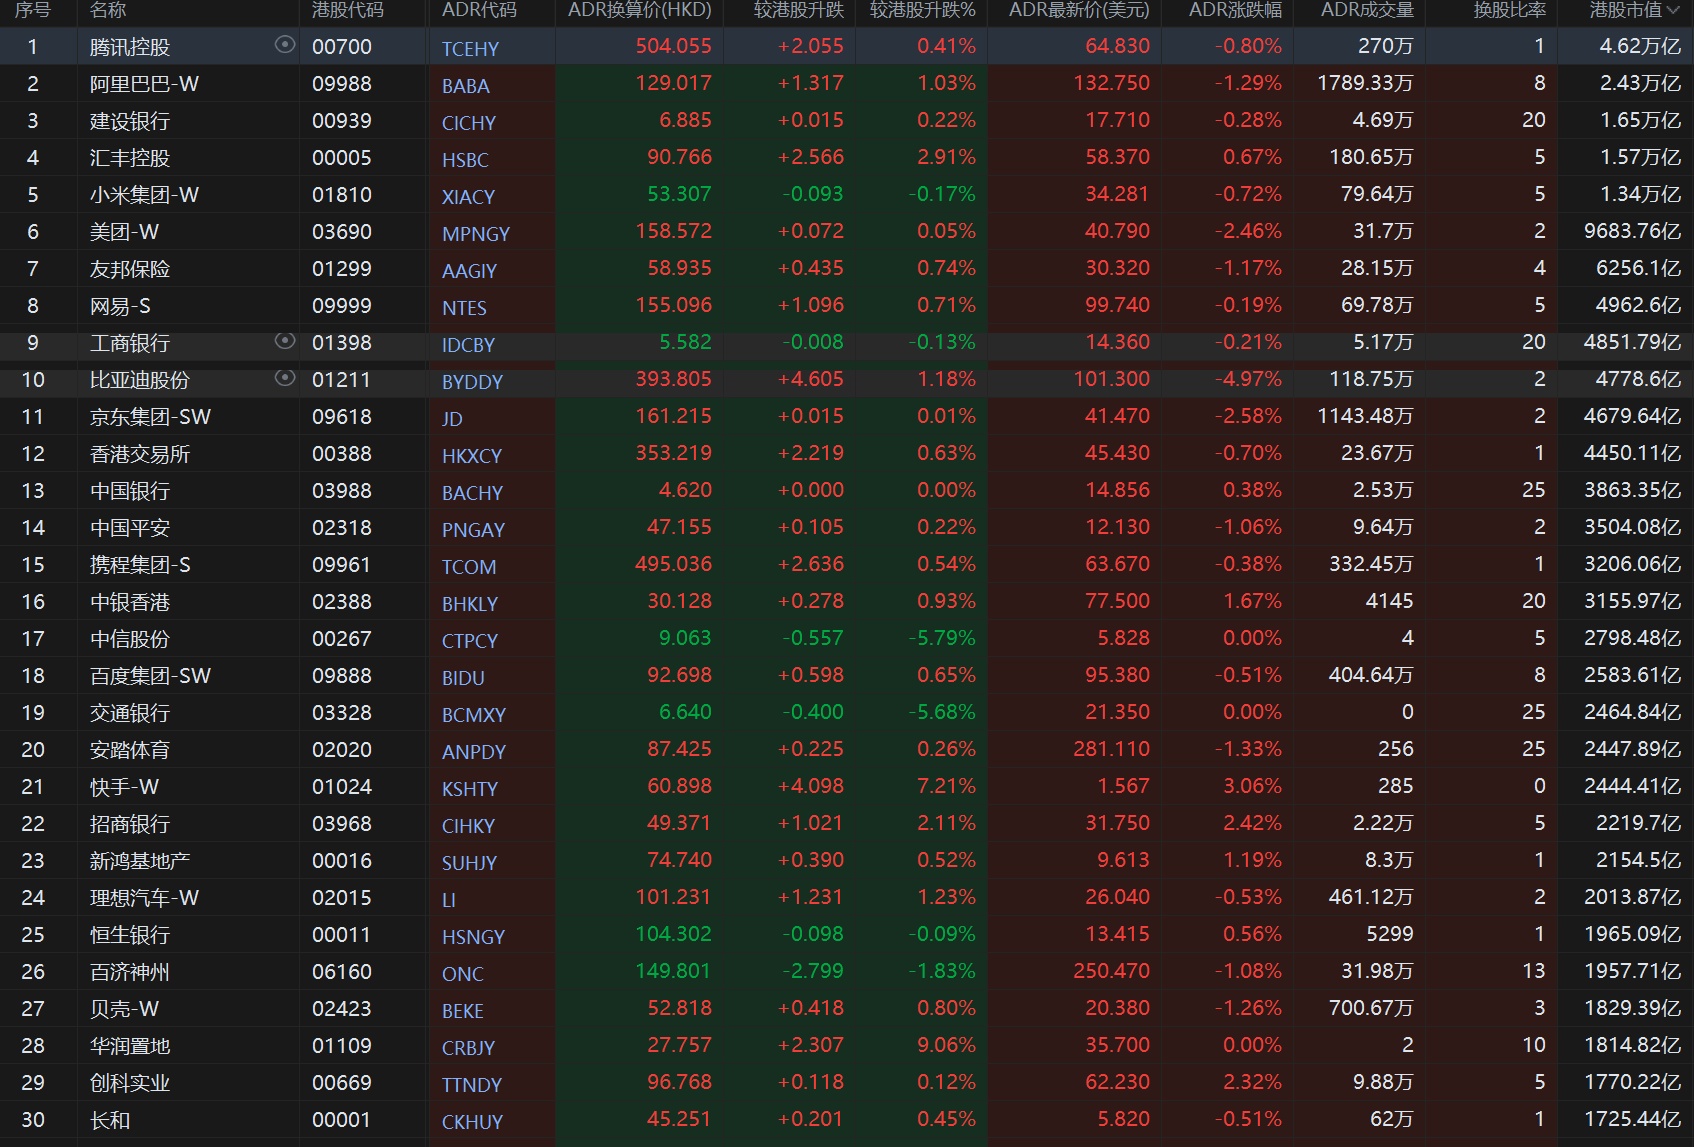This screenshot has width=1694, height=1147.
Task: Click the BYDDY ADR code
Action: tap(472, 382)
